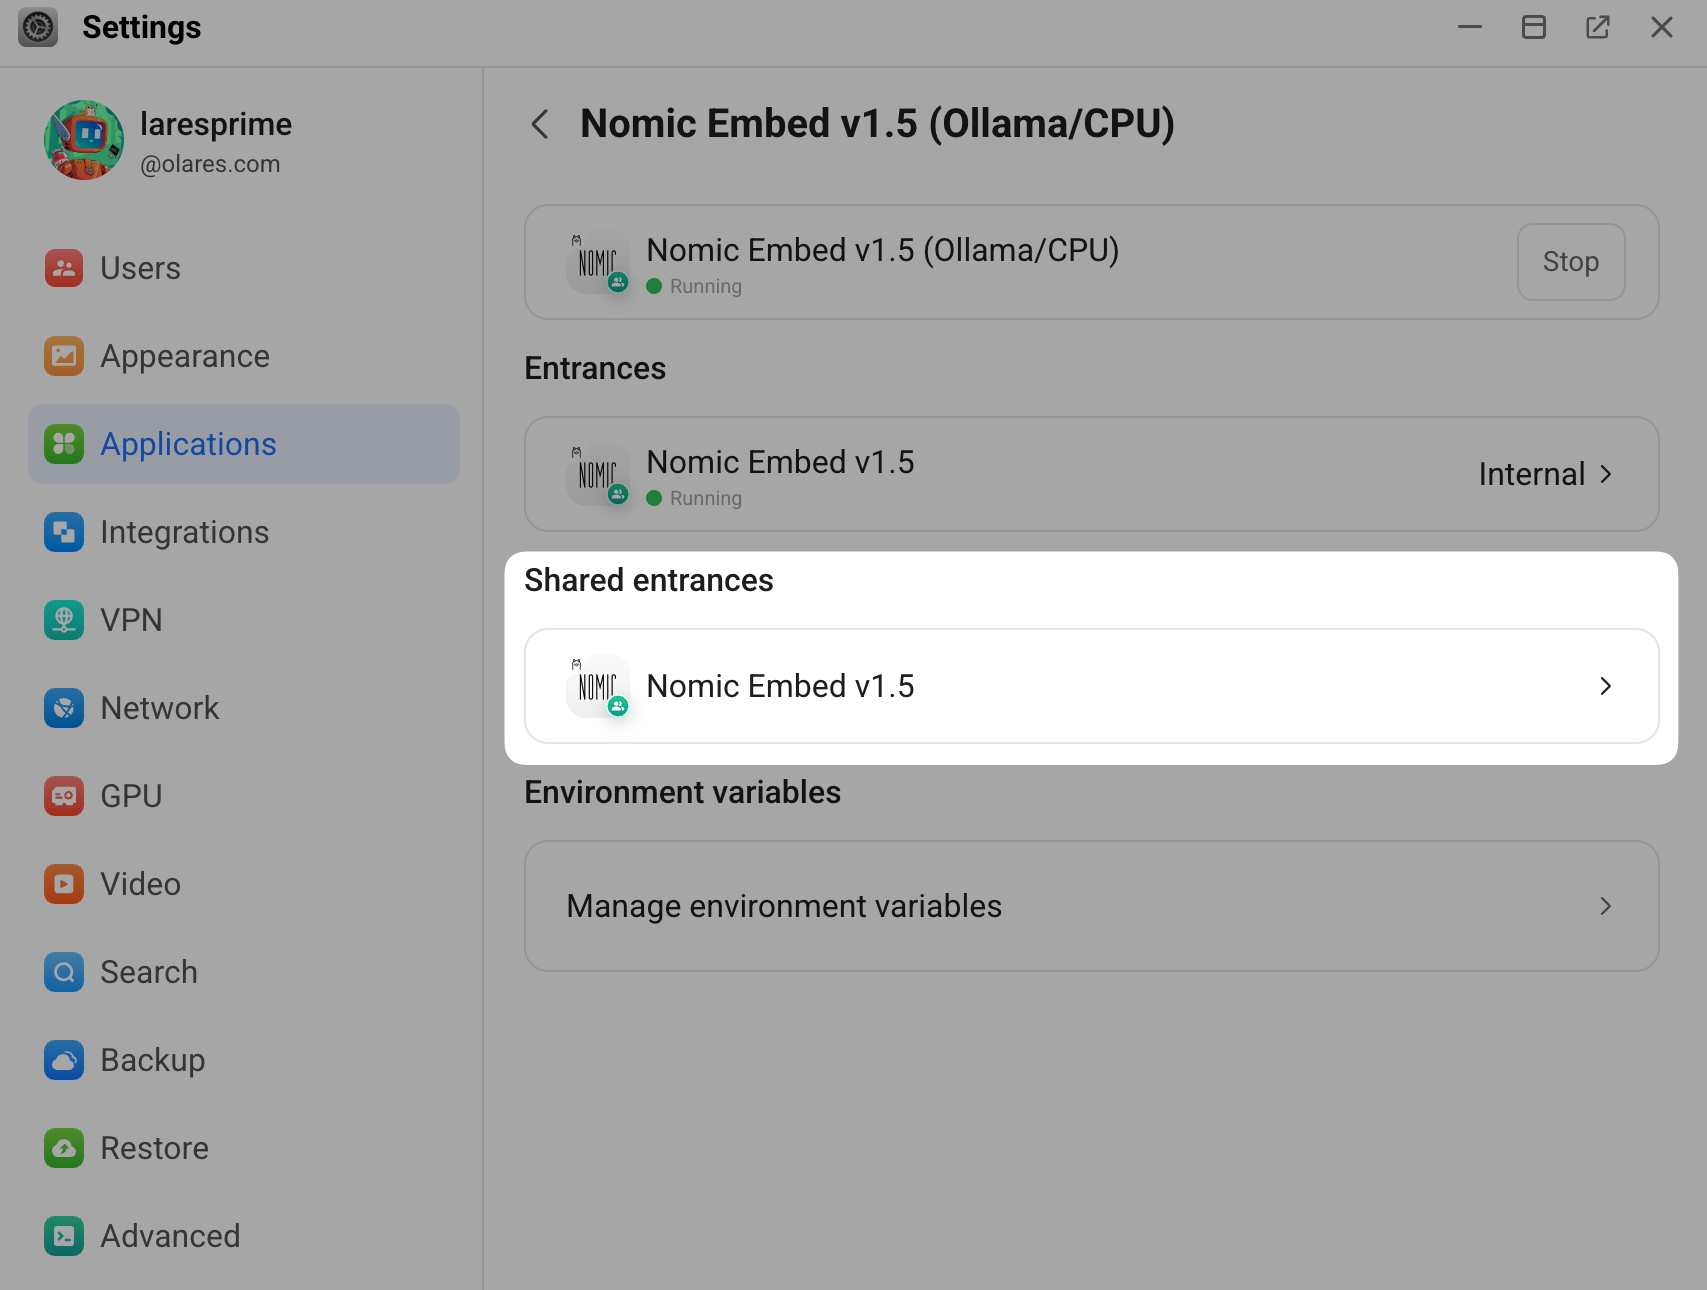
Task: Select the Video sidebar icon
Action: (x=63, y=884)
